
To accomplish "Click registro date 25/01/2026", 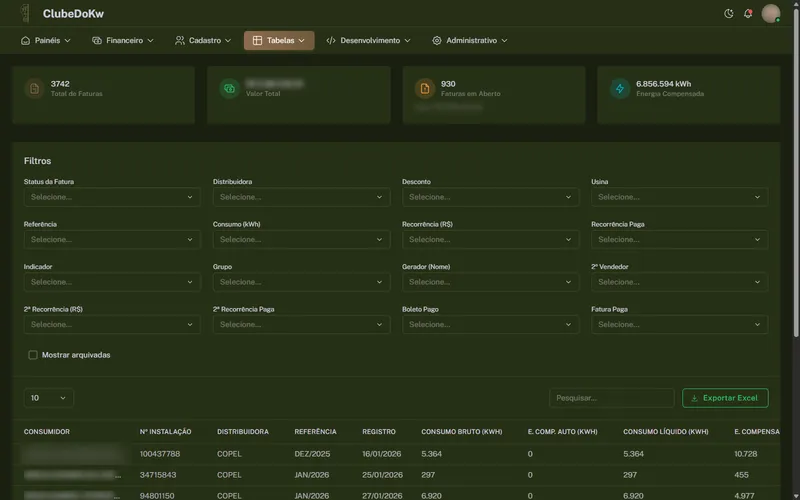I will tap(383, 475).
